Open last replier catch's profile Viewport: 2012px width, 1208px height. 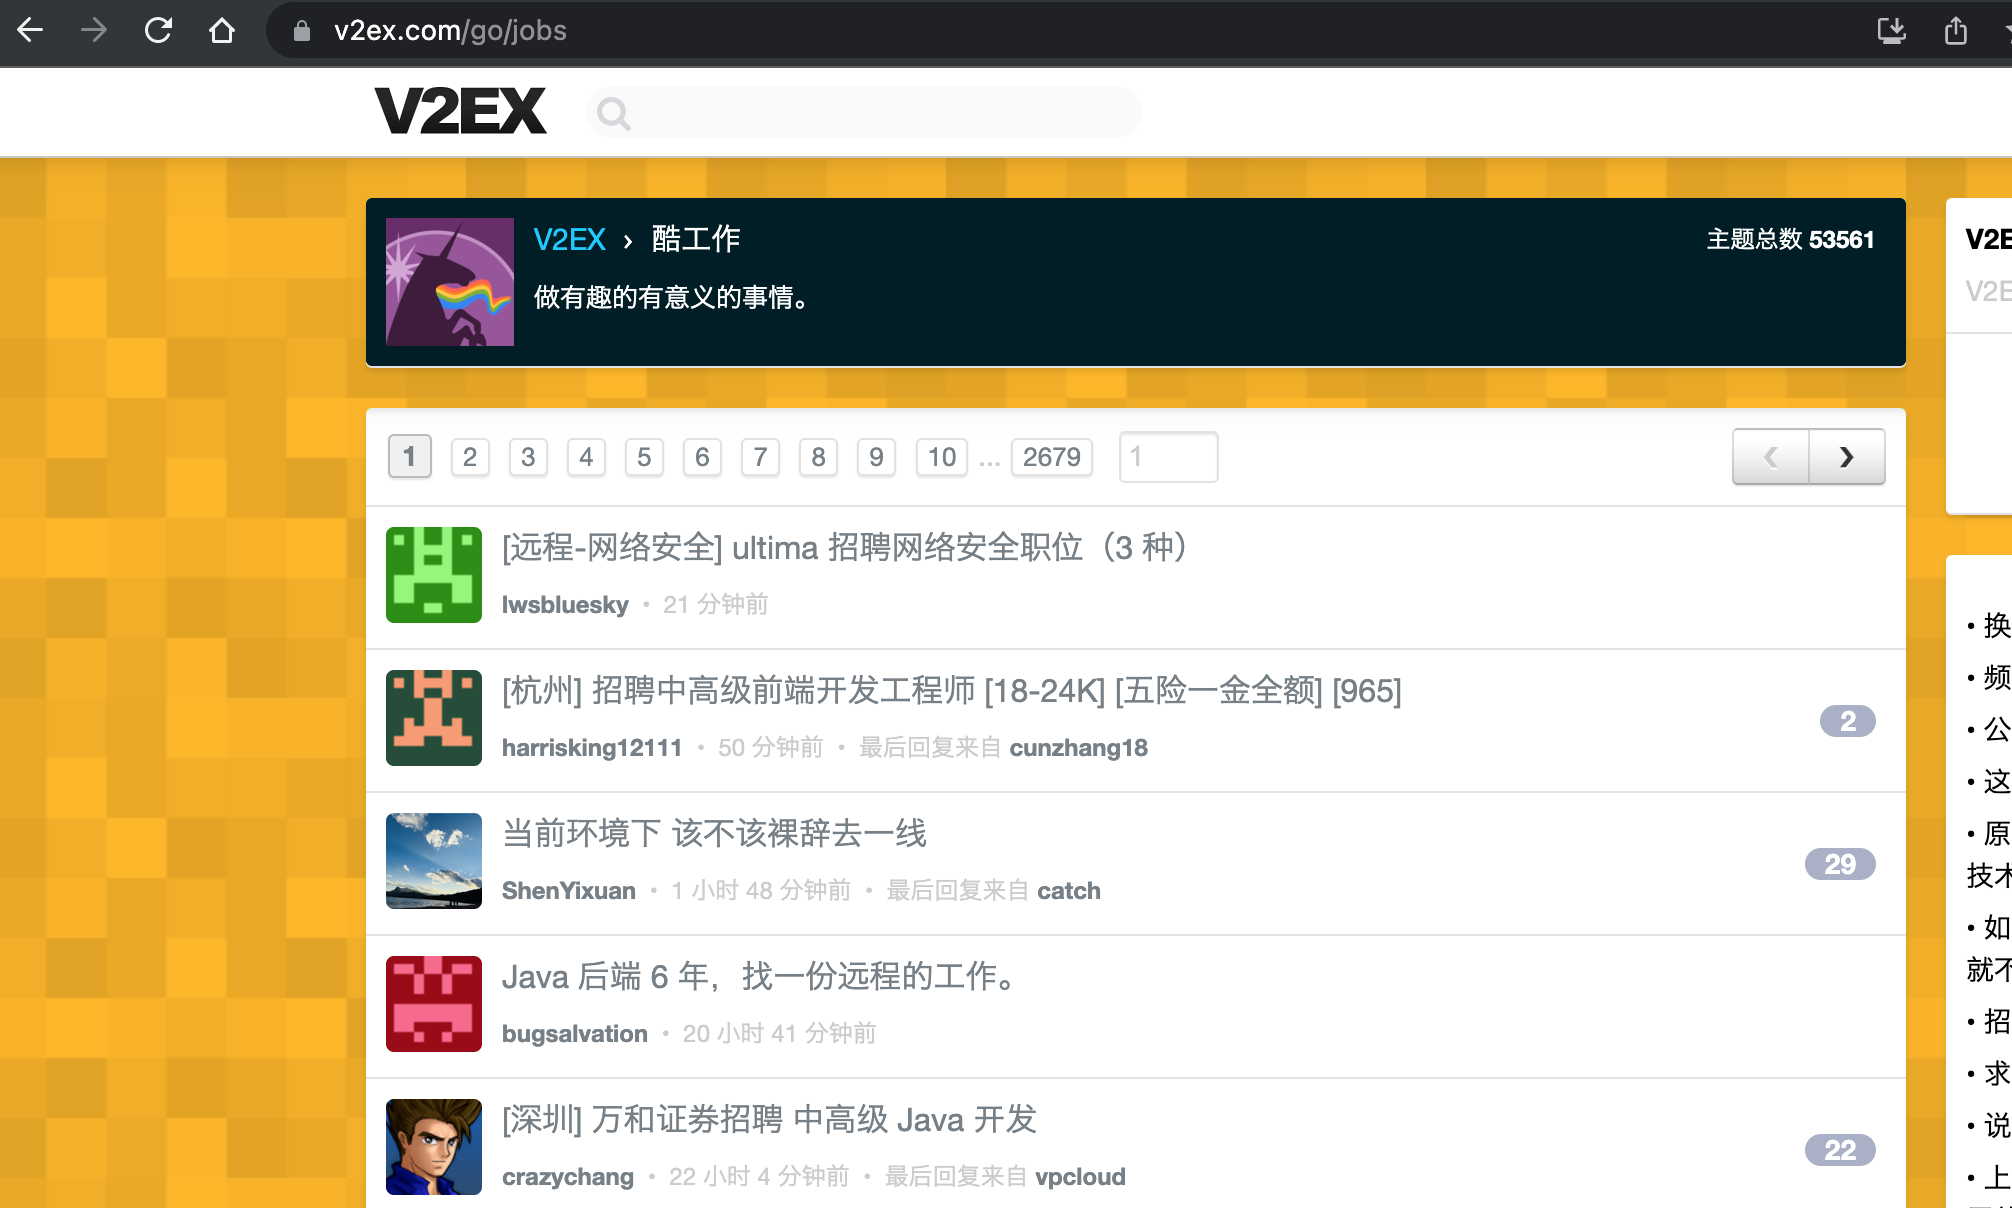coord(1069,890)
